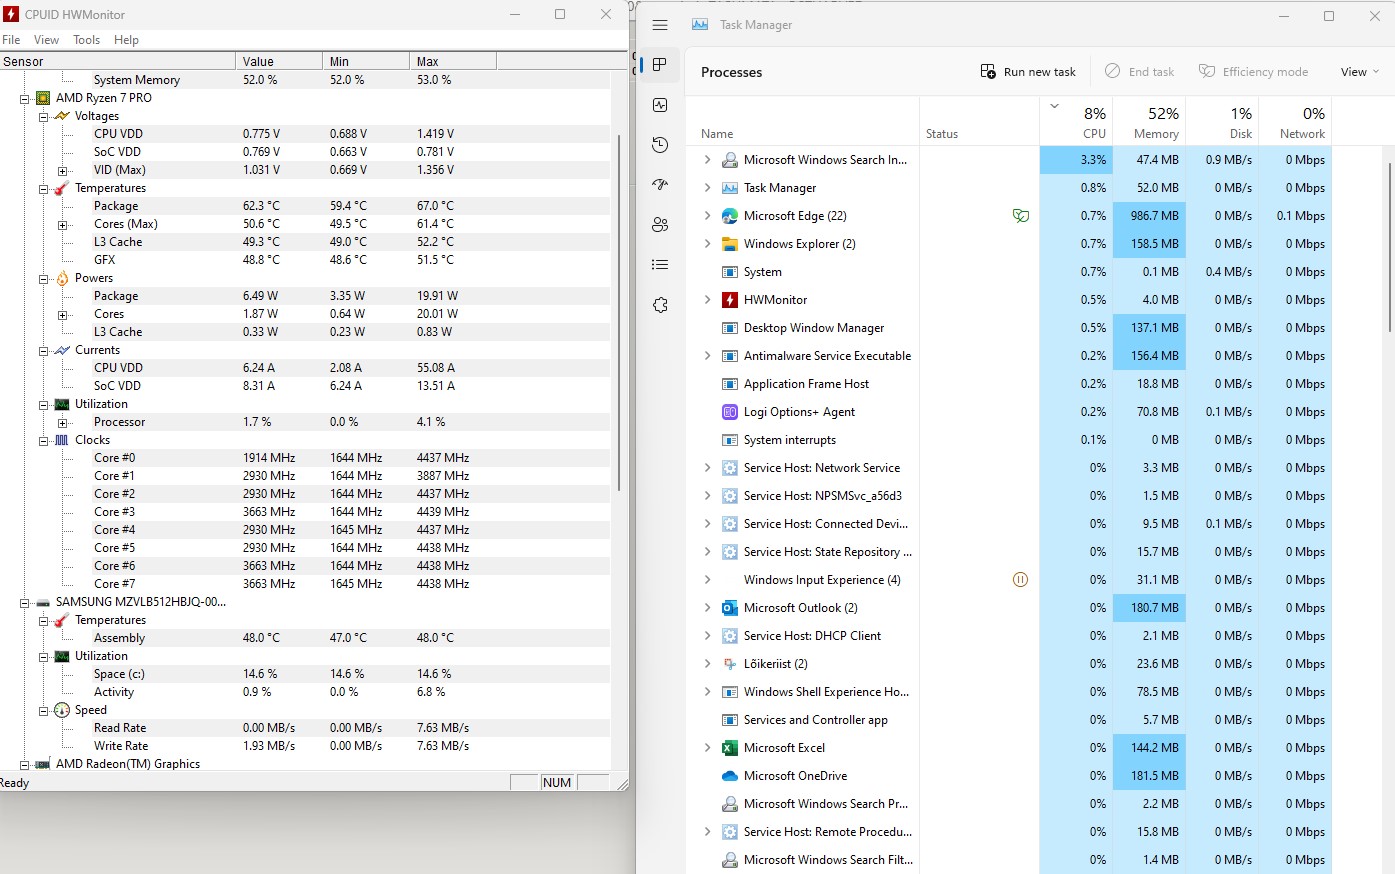Select Core #3 clock row

coord(305,512)
